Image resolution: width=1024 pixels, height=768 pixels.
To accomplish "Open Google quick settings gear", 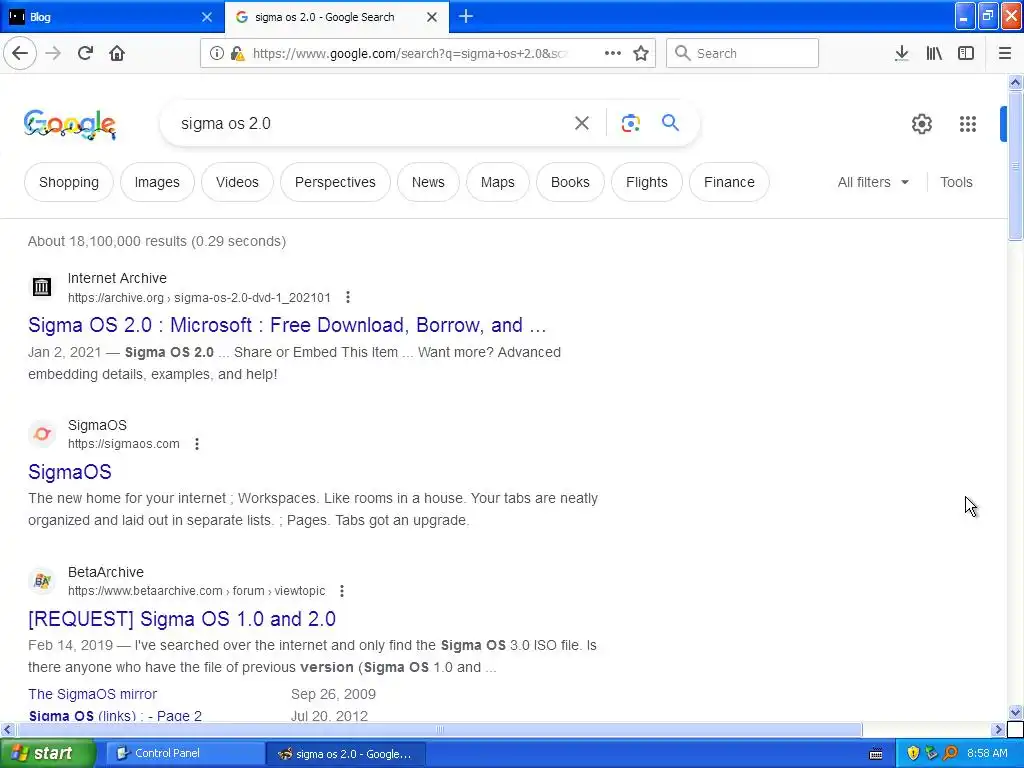I will [x=921, y=123].
